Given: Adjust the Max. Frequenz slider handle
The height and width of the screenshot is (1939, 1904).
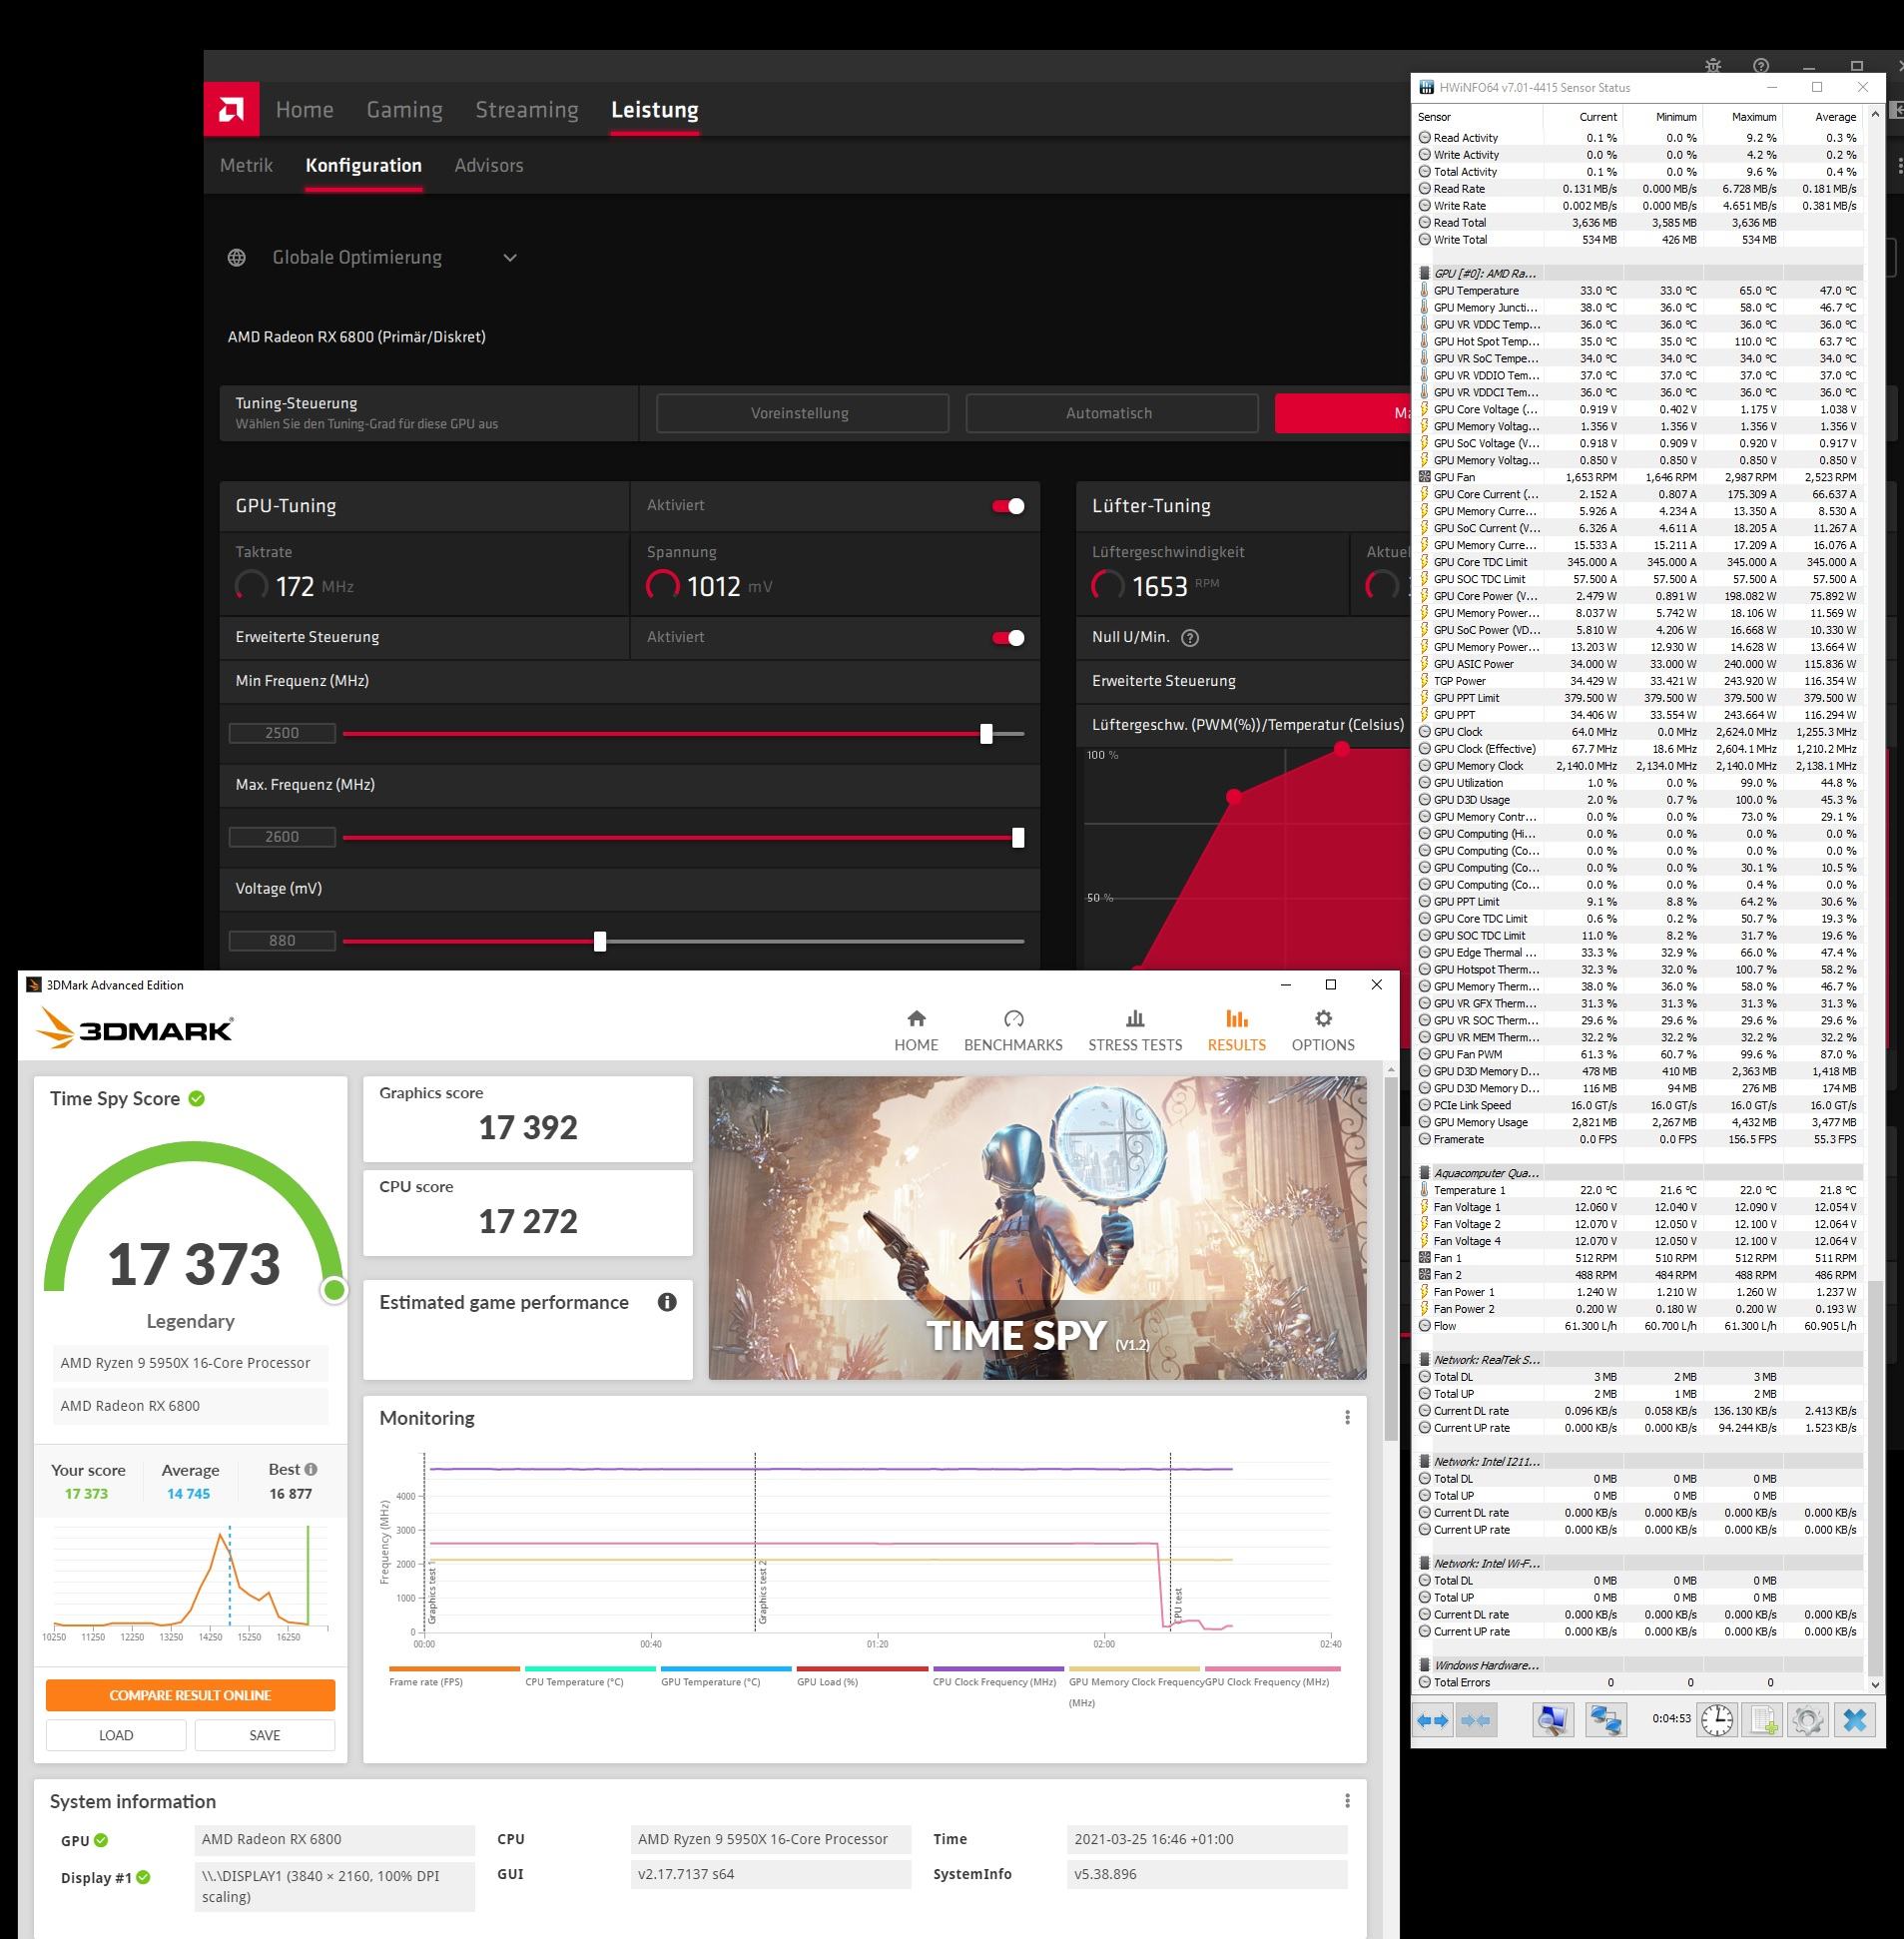Looking at the screenshot, I should (x=1018, y=838).
